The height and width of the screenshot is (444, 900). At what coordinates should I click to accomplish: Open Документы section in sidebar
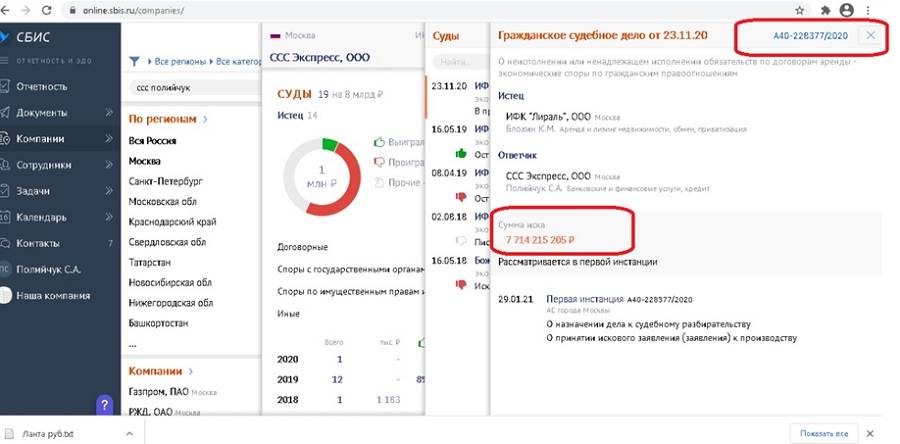click(41, 113)
